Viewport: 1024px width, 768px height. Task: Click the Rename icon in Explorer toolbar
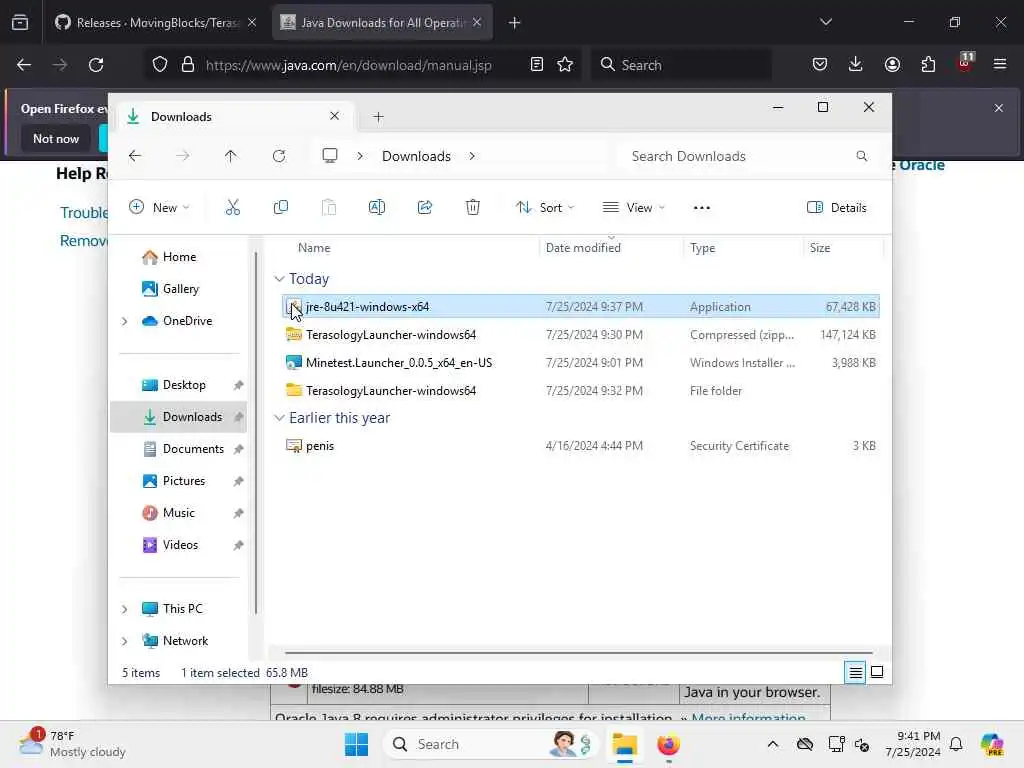click(x=377, y=208)
